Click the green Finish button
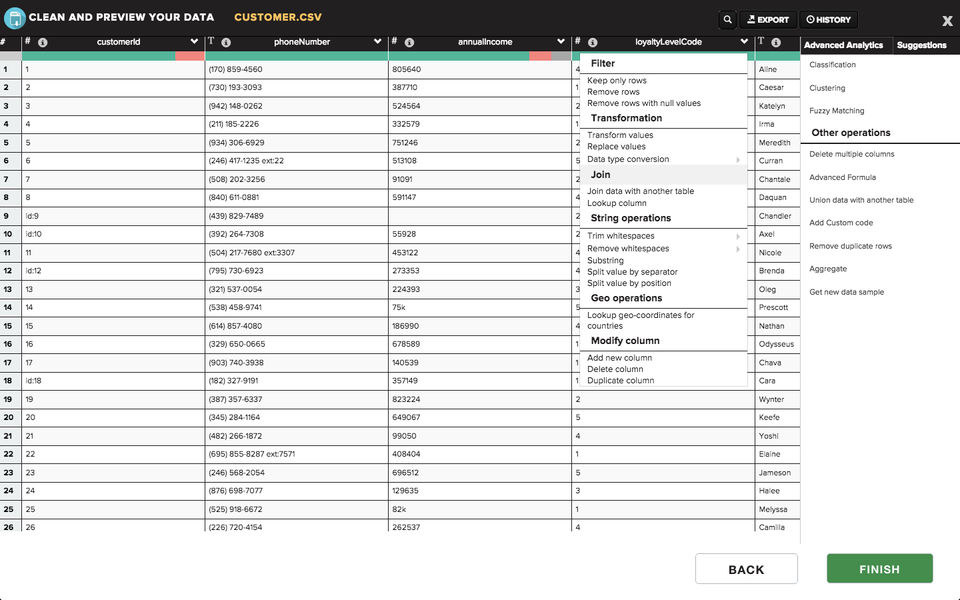960x600 pixels. tap(879, 569)
